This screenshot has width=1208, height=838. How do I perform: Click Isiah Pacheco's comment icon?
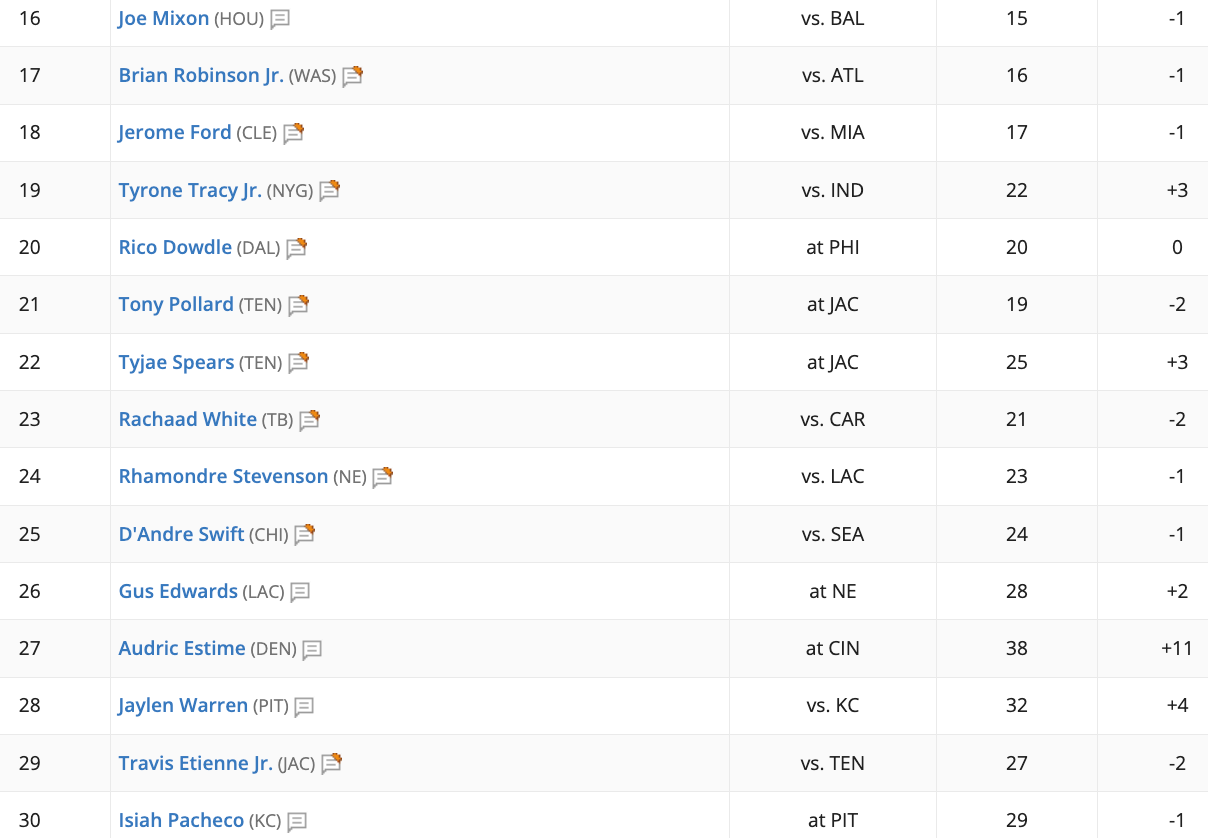tap(297, 821)
